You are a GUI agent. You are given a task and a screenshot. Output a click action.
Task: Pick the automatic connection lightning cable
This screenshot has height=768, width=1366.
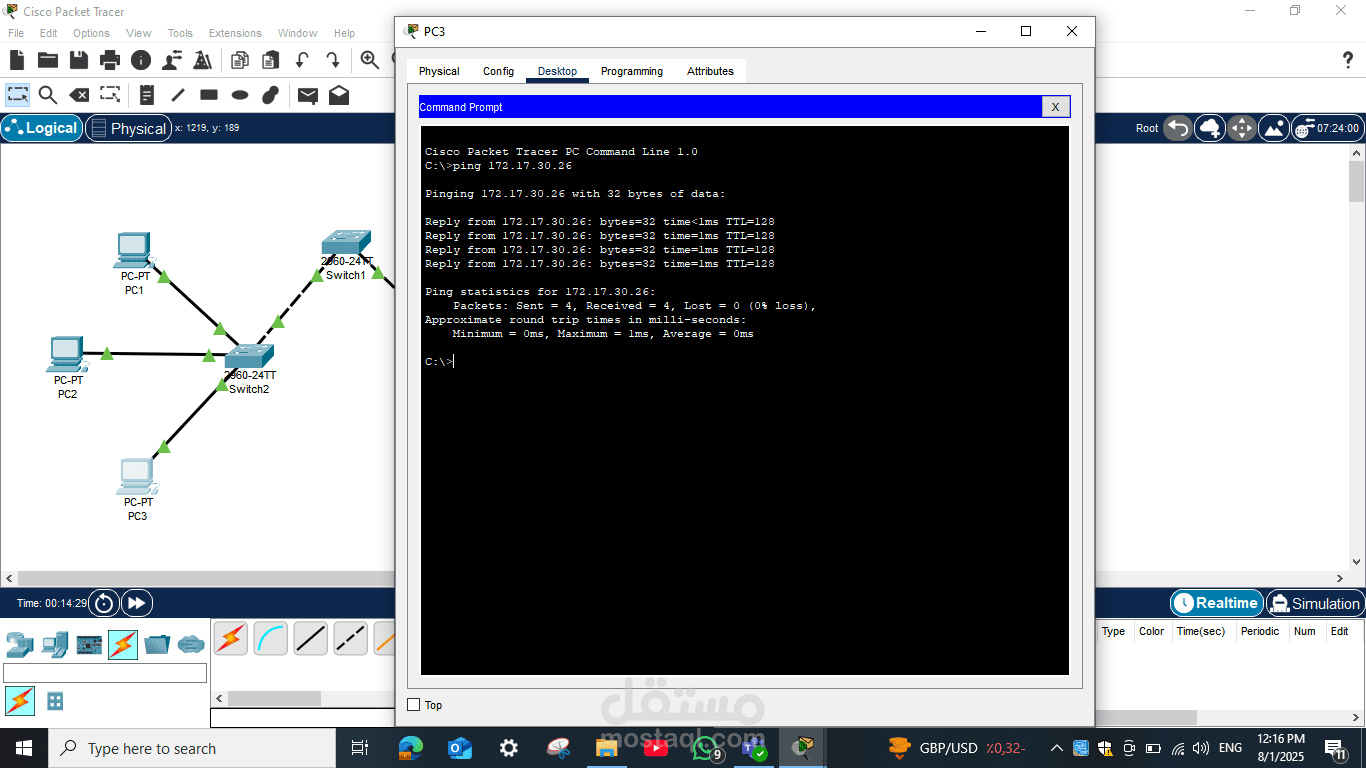pos(230,638)
